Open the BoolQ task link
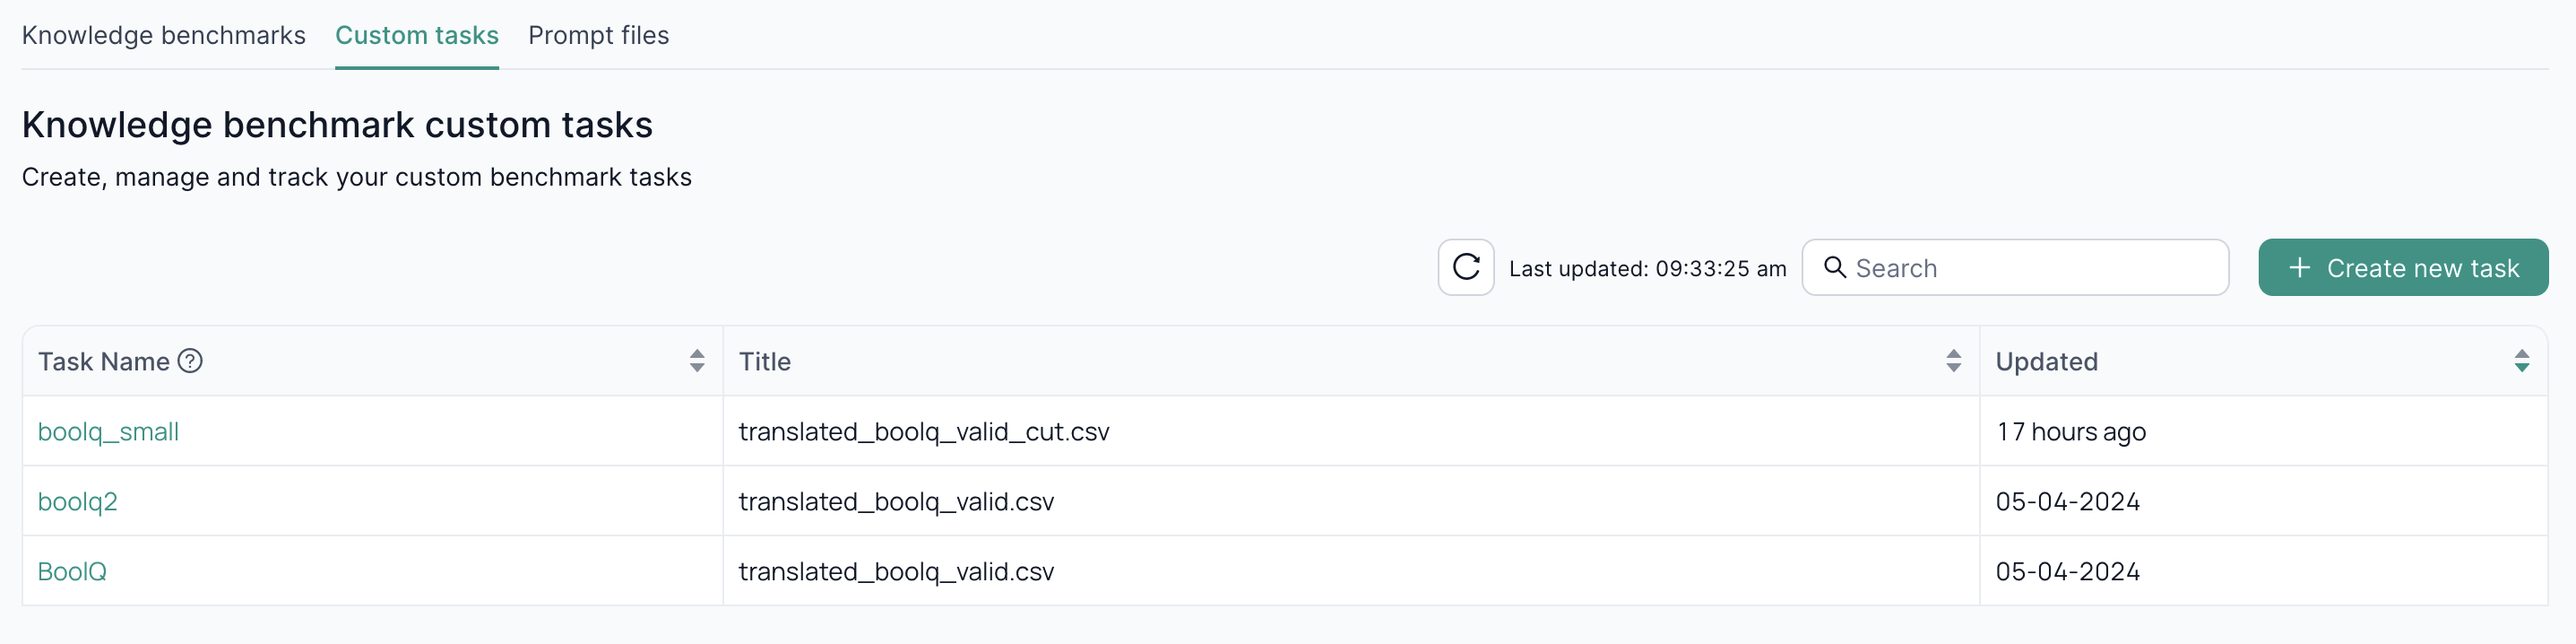Viewport: 2576px width, 644px height. pos(72,572)
